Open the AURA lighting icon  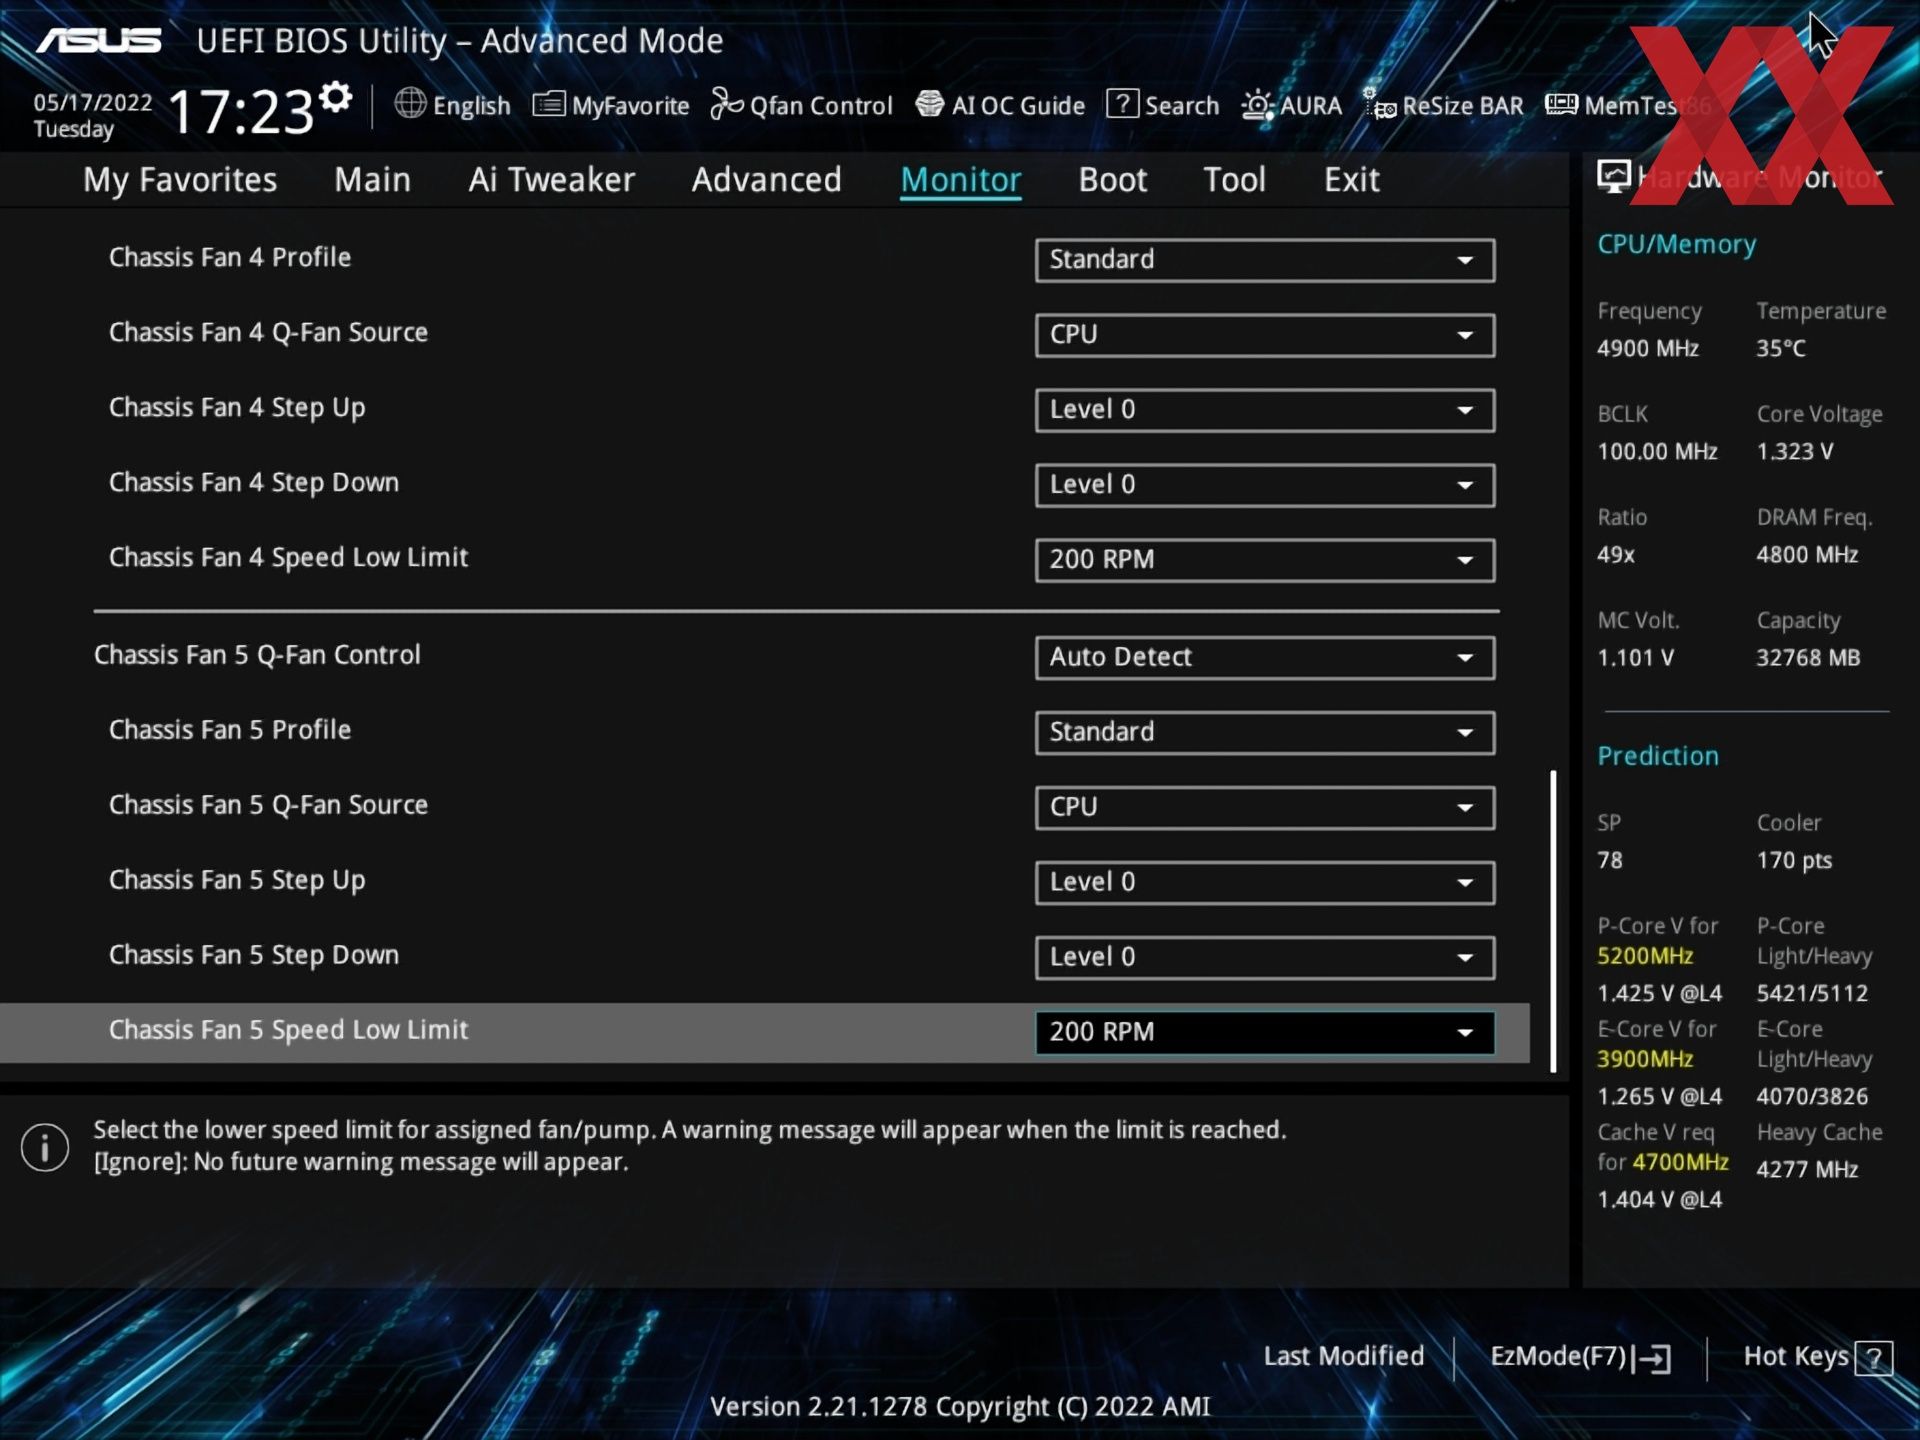click(x=1257, y=105)
